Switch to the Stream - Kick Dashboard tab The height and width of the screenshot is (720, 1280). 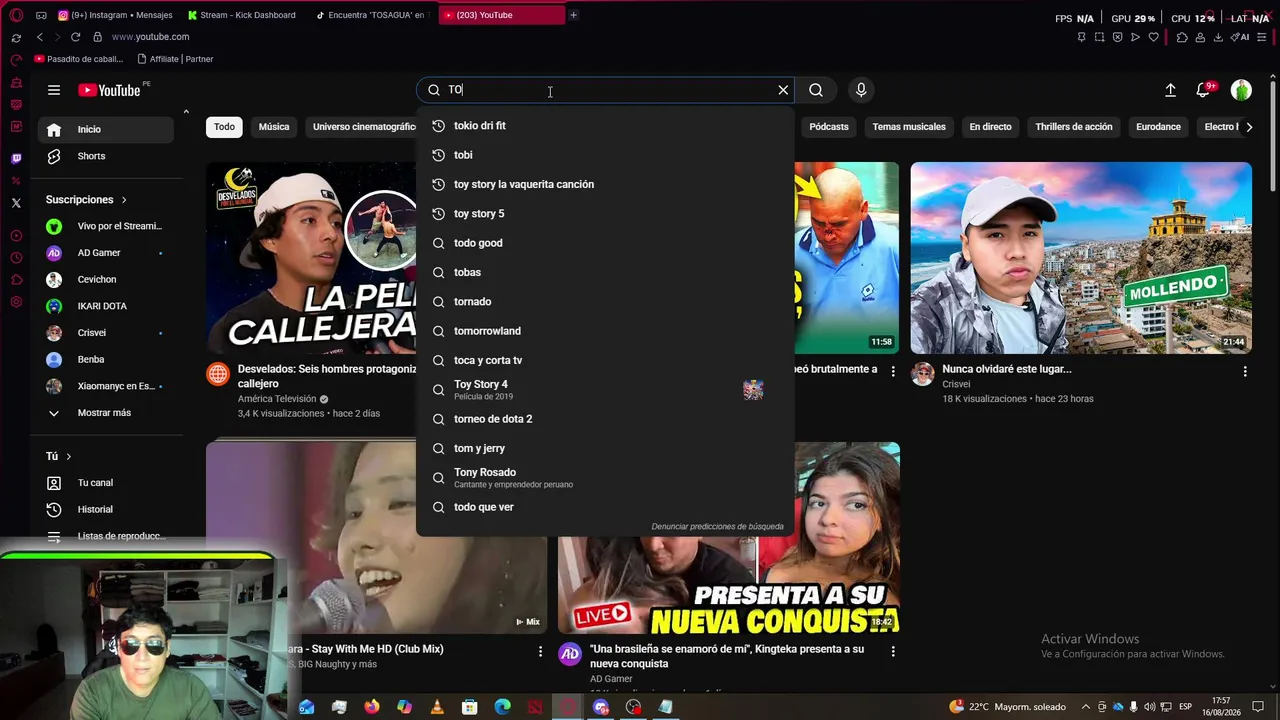pyautogui.click(x=242, y=15)
